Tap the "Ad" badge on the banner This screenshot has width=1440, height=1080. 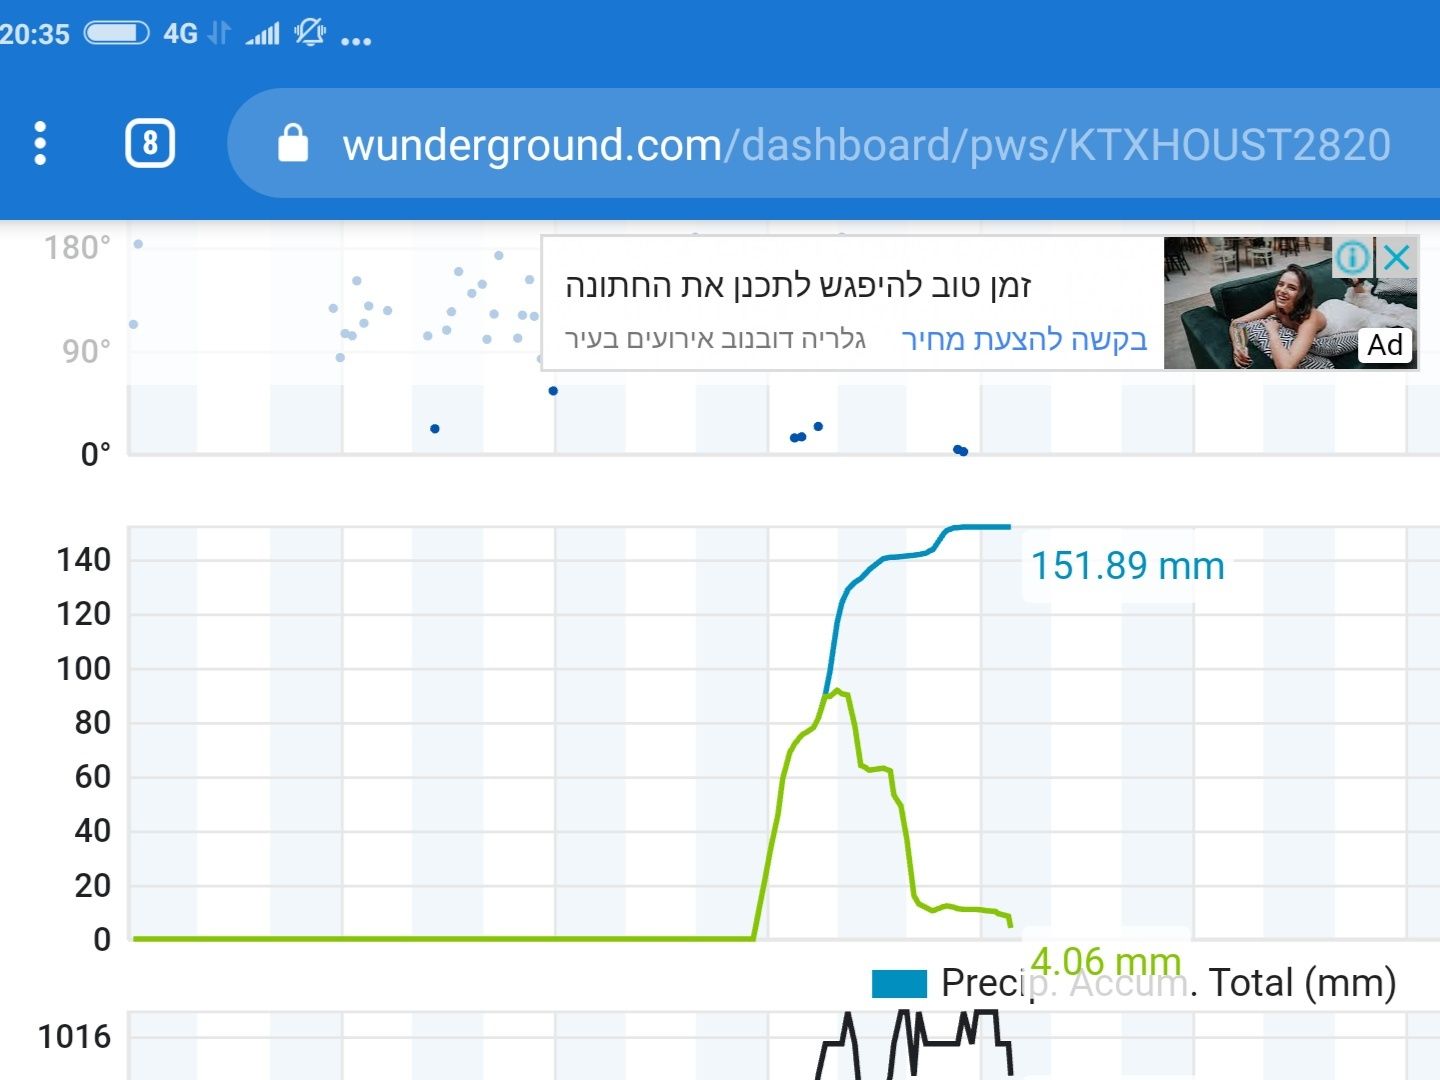point(1385,345)
